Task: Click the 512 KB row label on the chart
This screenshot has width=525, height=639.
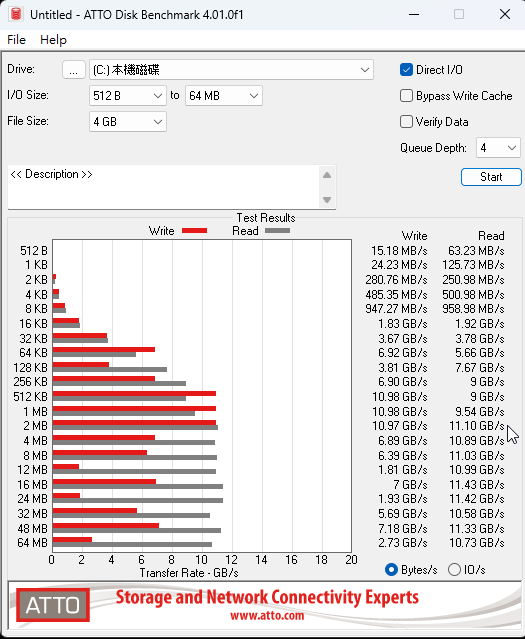Action: pyautogui.click(x=31, y=397)
